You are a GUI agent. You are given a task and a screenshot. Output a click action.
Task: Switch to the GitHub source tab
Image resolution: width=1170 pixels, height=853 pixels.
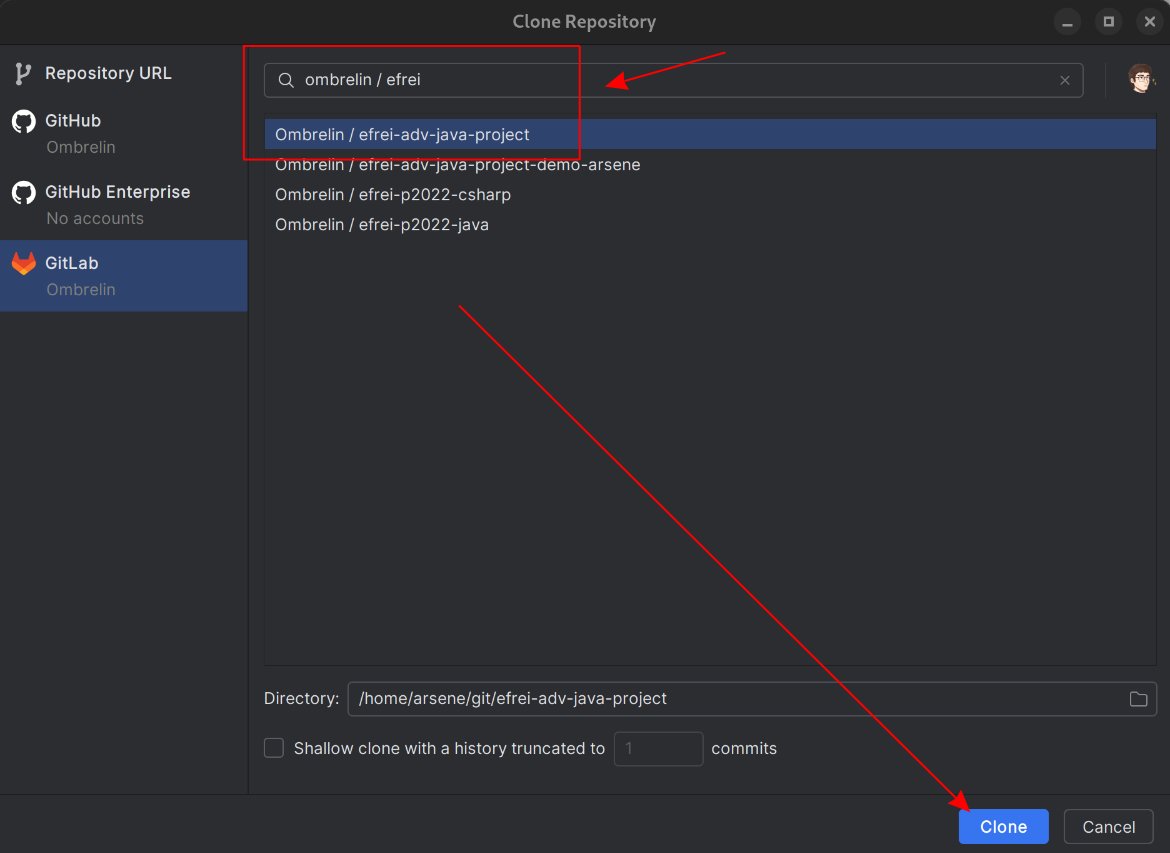tap(124, 133)
